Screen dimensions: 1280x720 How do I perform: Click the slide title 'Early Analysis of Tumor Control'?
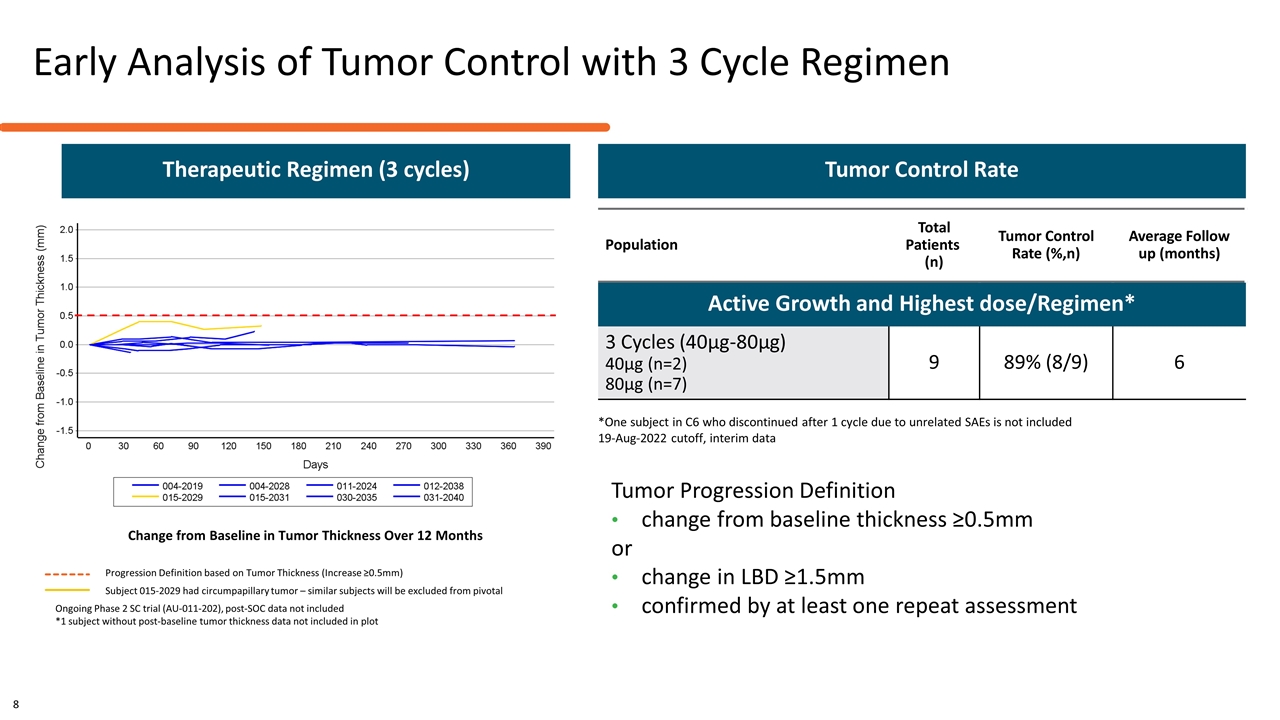[x=491, y=64]
